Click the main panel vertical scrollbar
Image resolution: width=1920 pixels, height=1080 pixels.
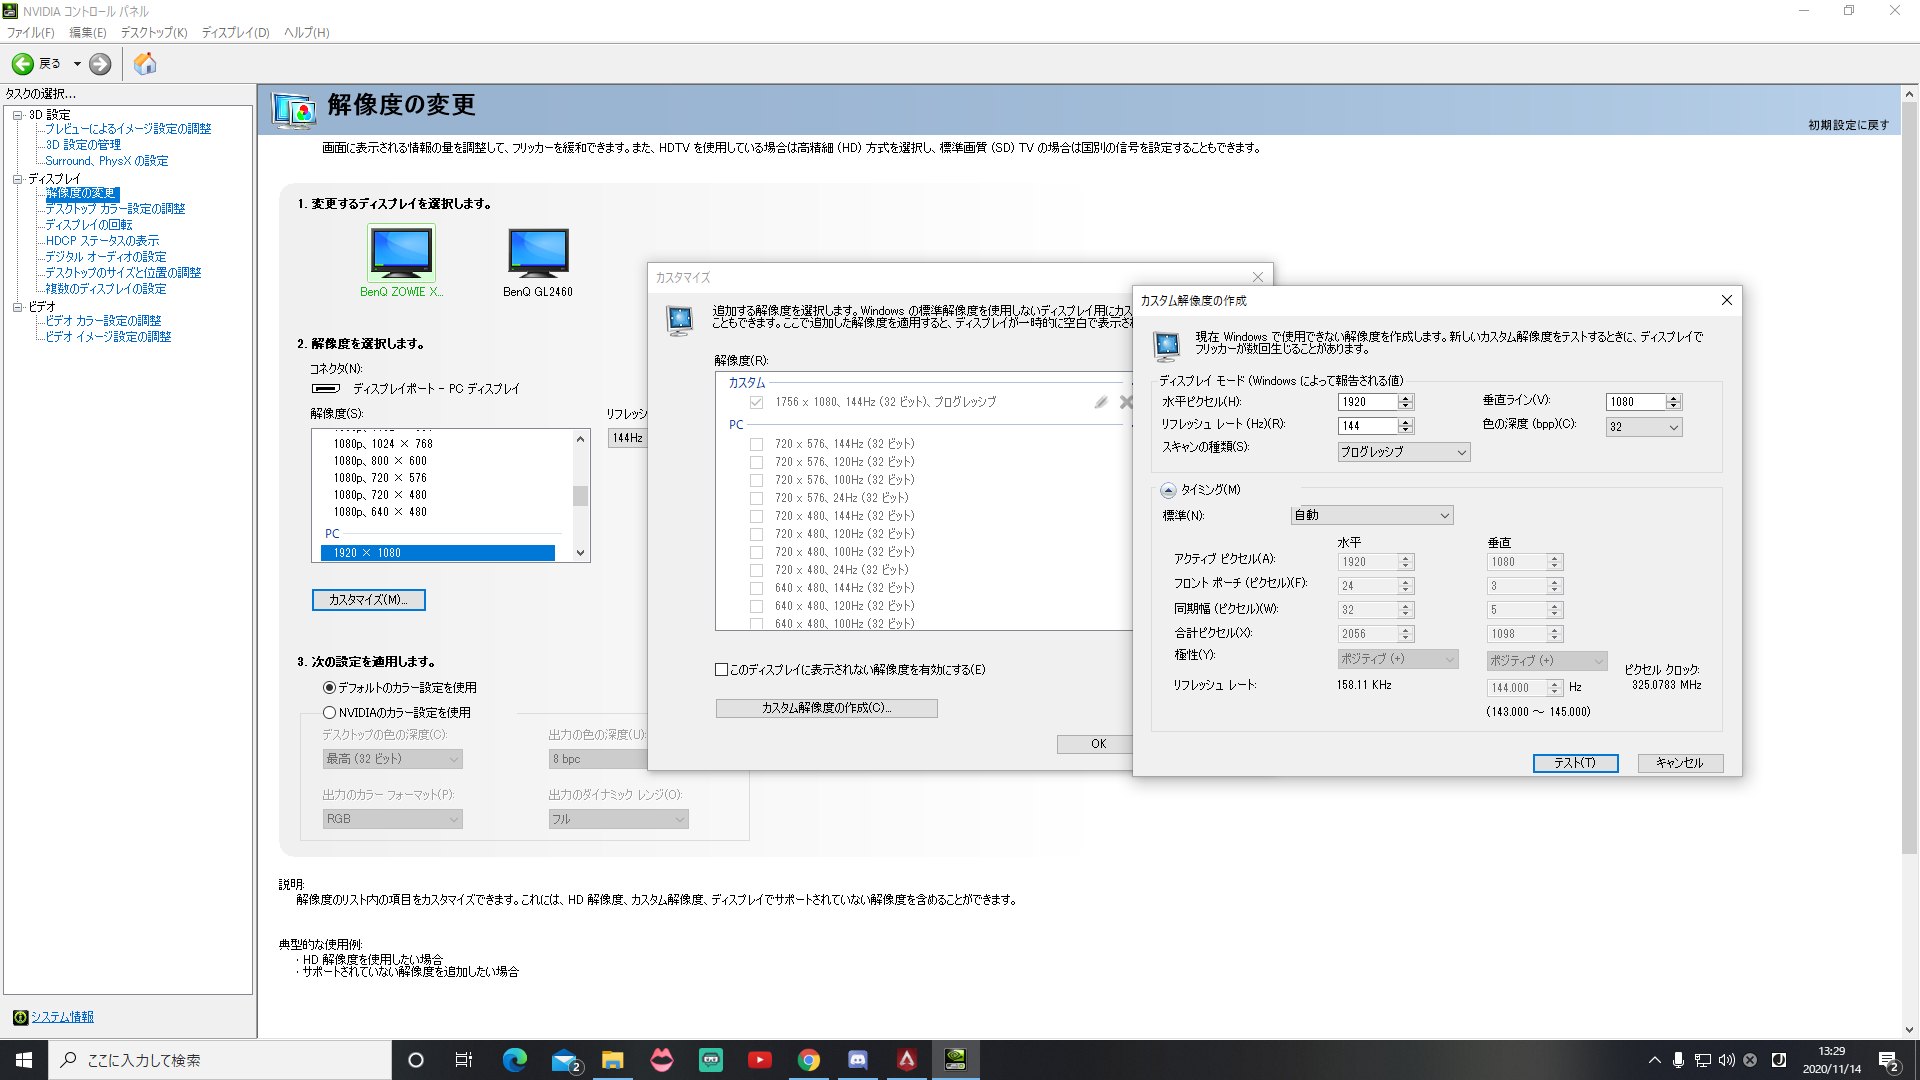tap(1909, 478)
